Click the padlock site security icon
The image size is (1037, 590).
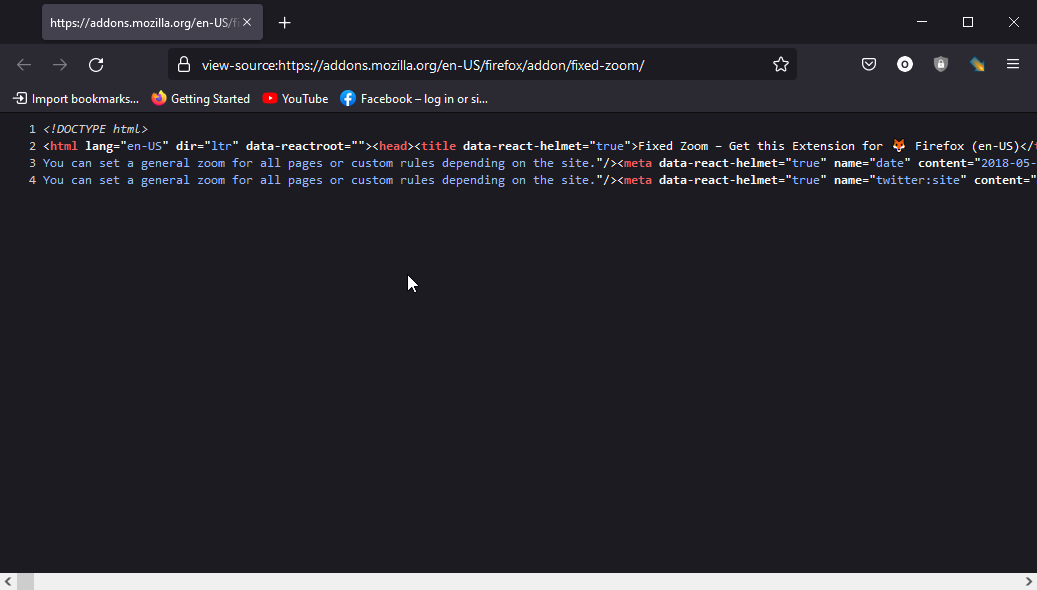(x=184, y=65)
